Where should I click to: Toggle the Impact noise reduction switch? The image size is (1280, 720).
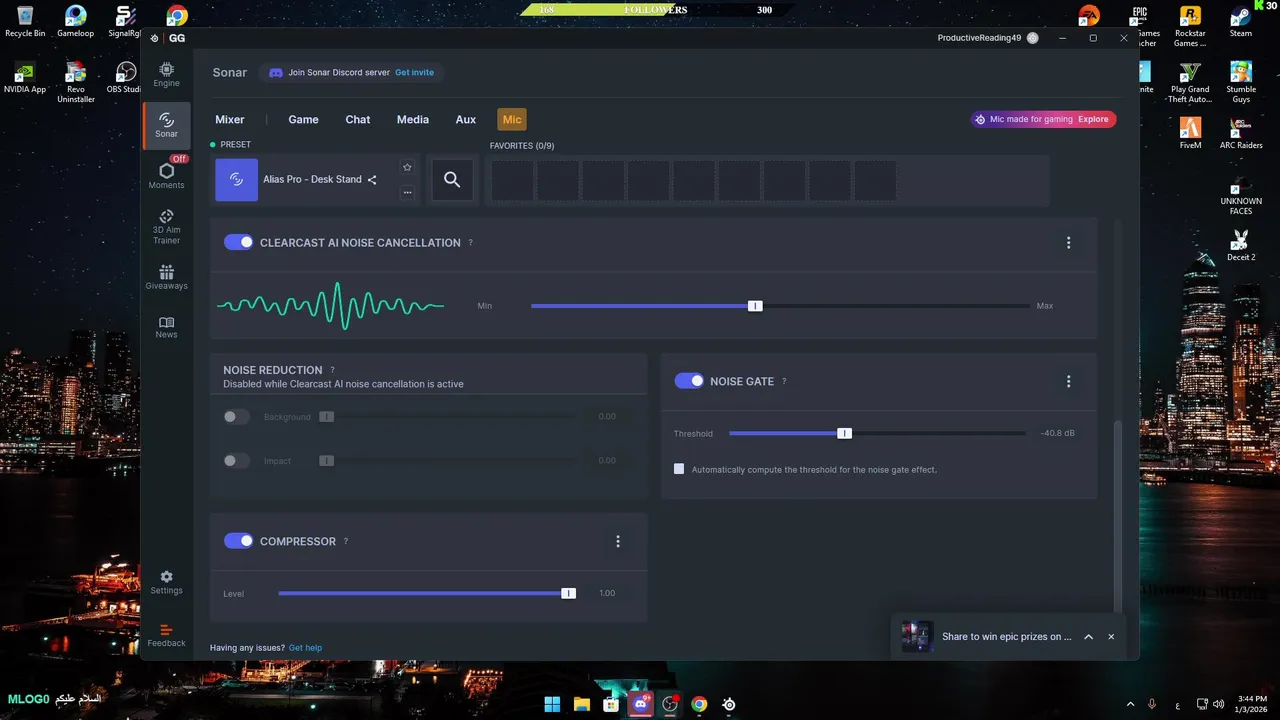pos(236,461)
